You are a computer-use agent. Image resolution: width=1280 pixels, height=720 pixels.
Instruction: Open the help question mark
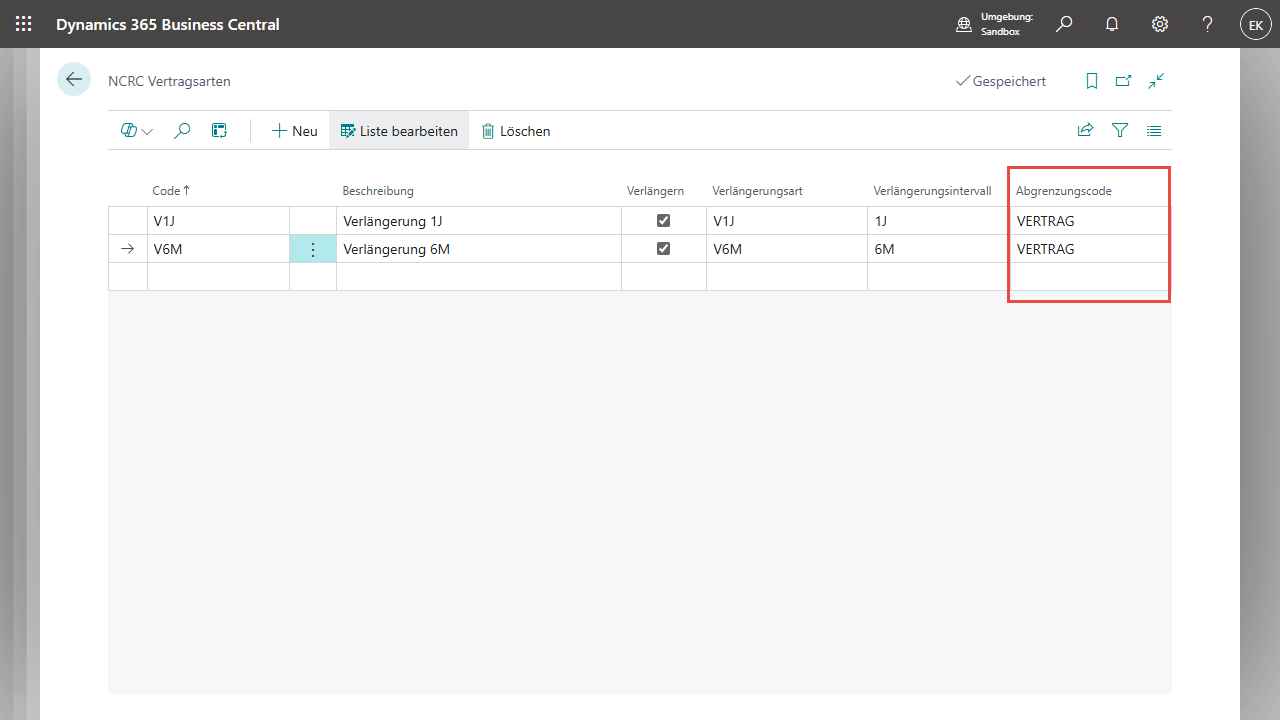[x=1208, y=24]
